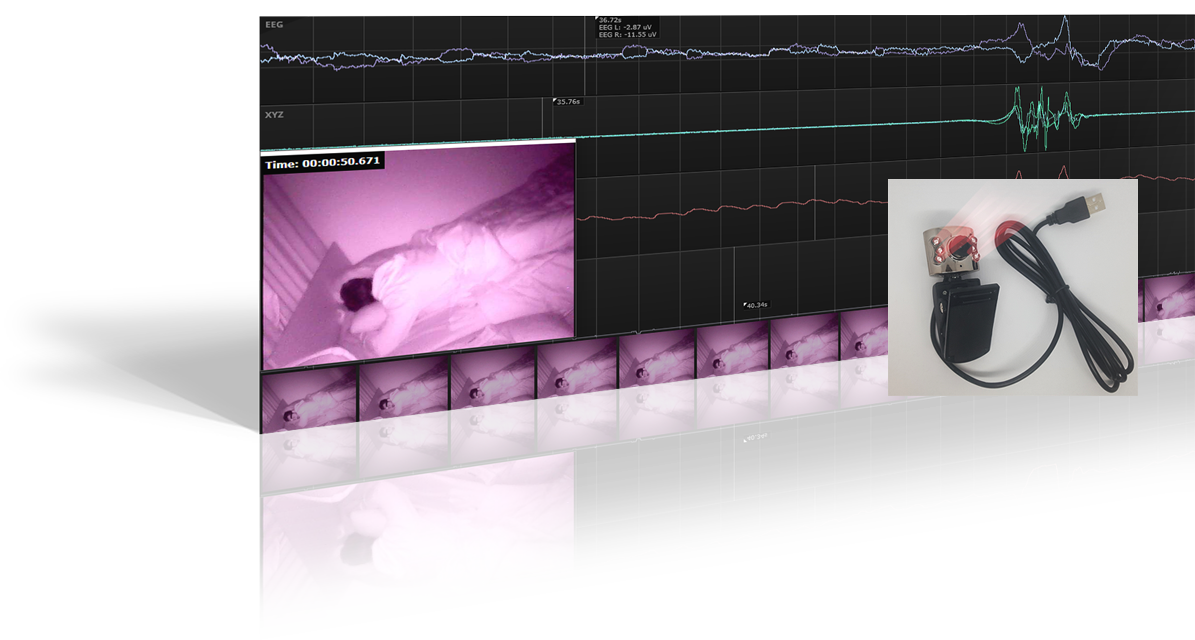Click the XYZ channel label
This screenshot has width=1195, height=640.
pos(273,115)
